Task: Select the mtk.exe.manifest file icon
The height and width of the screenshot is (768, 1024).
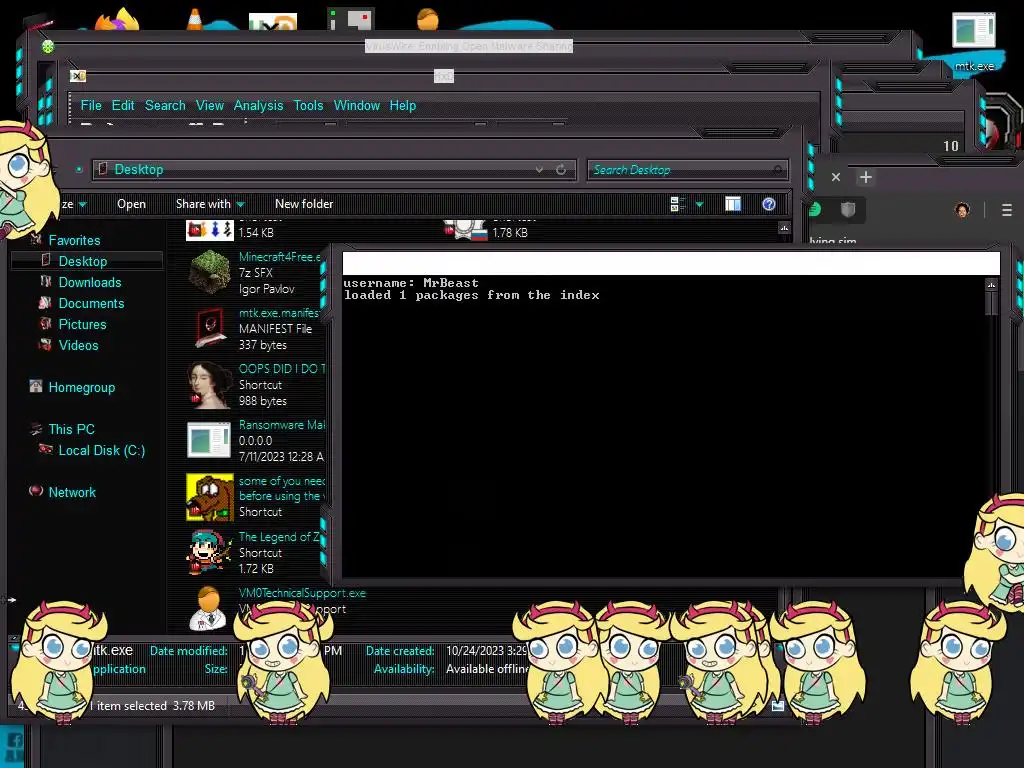Action: point(210,328)
